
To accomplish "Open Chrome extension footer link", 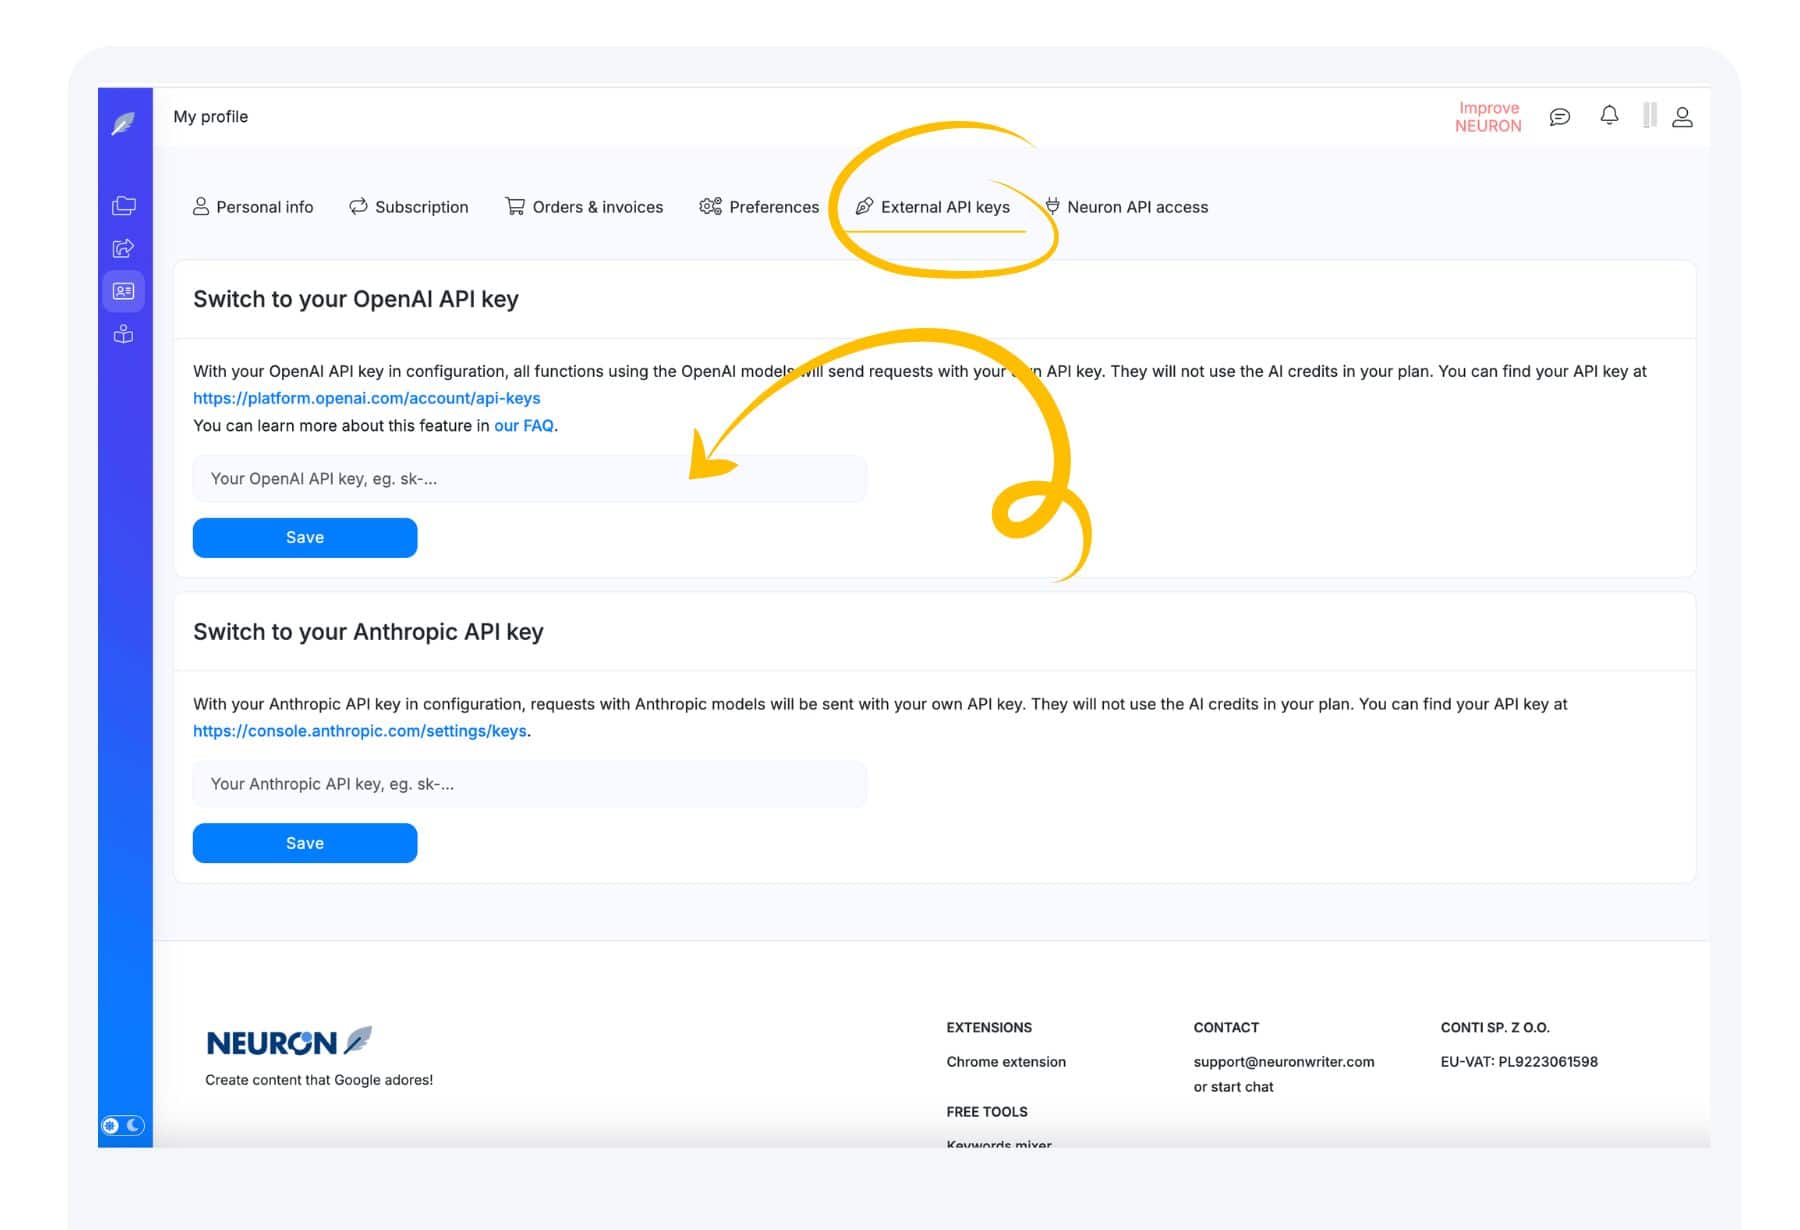I will [x=1006, y=1062].
